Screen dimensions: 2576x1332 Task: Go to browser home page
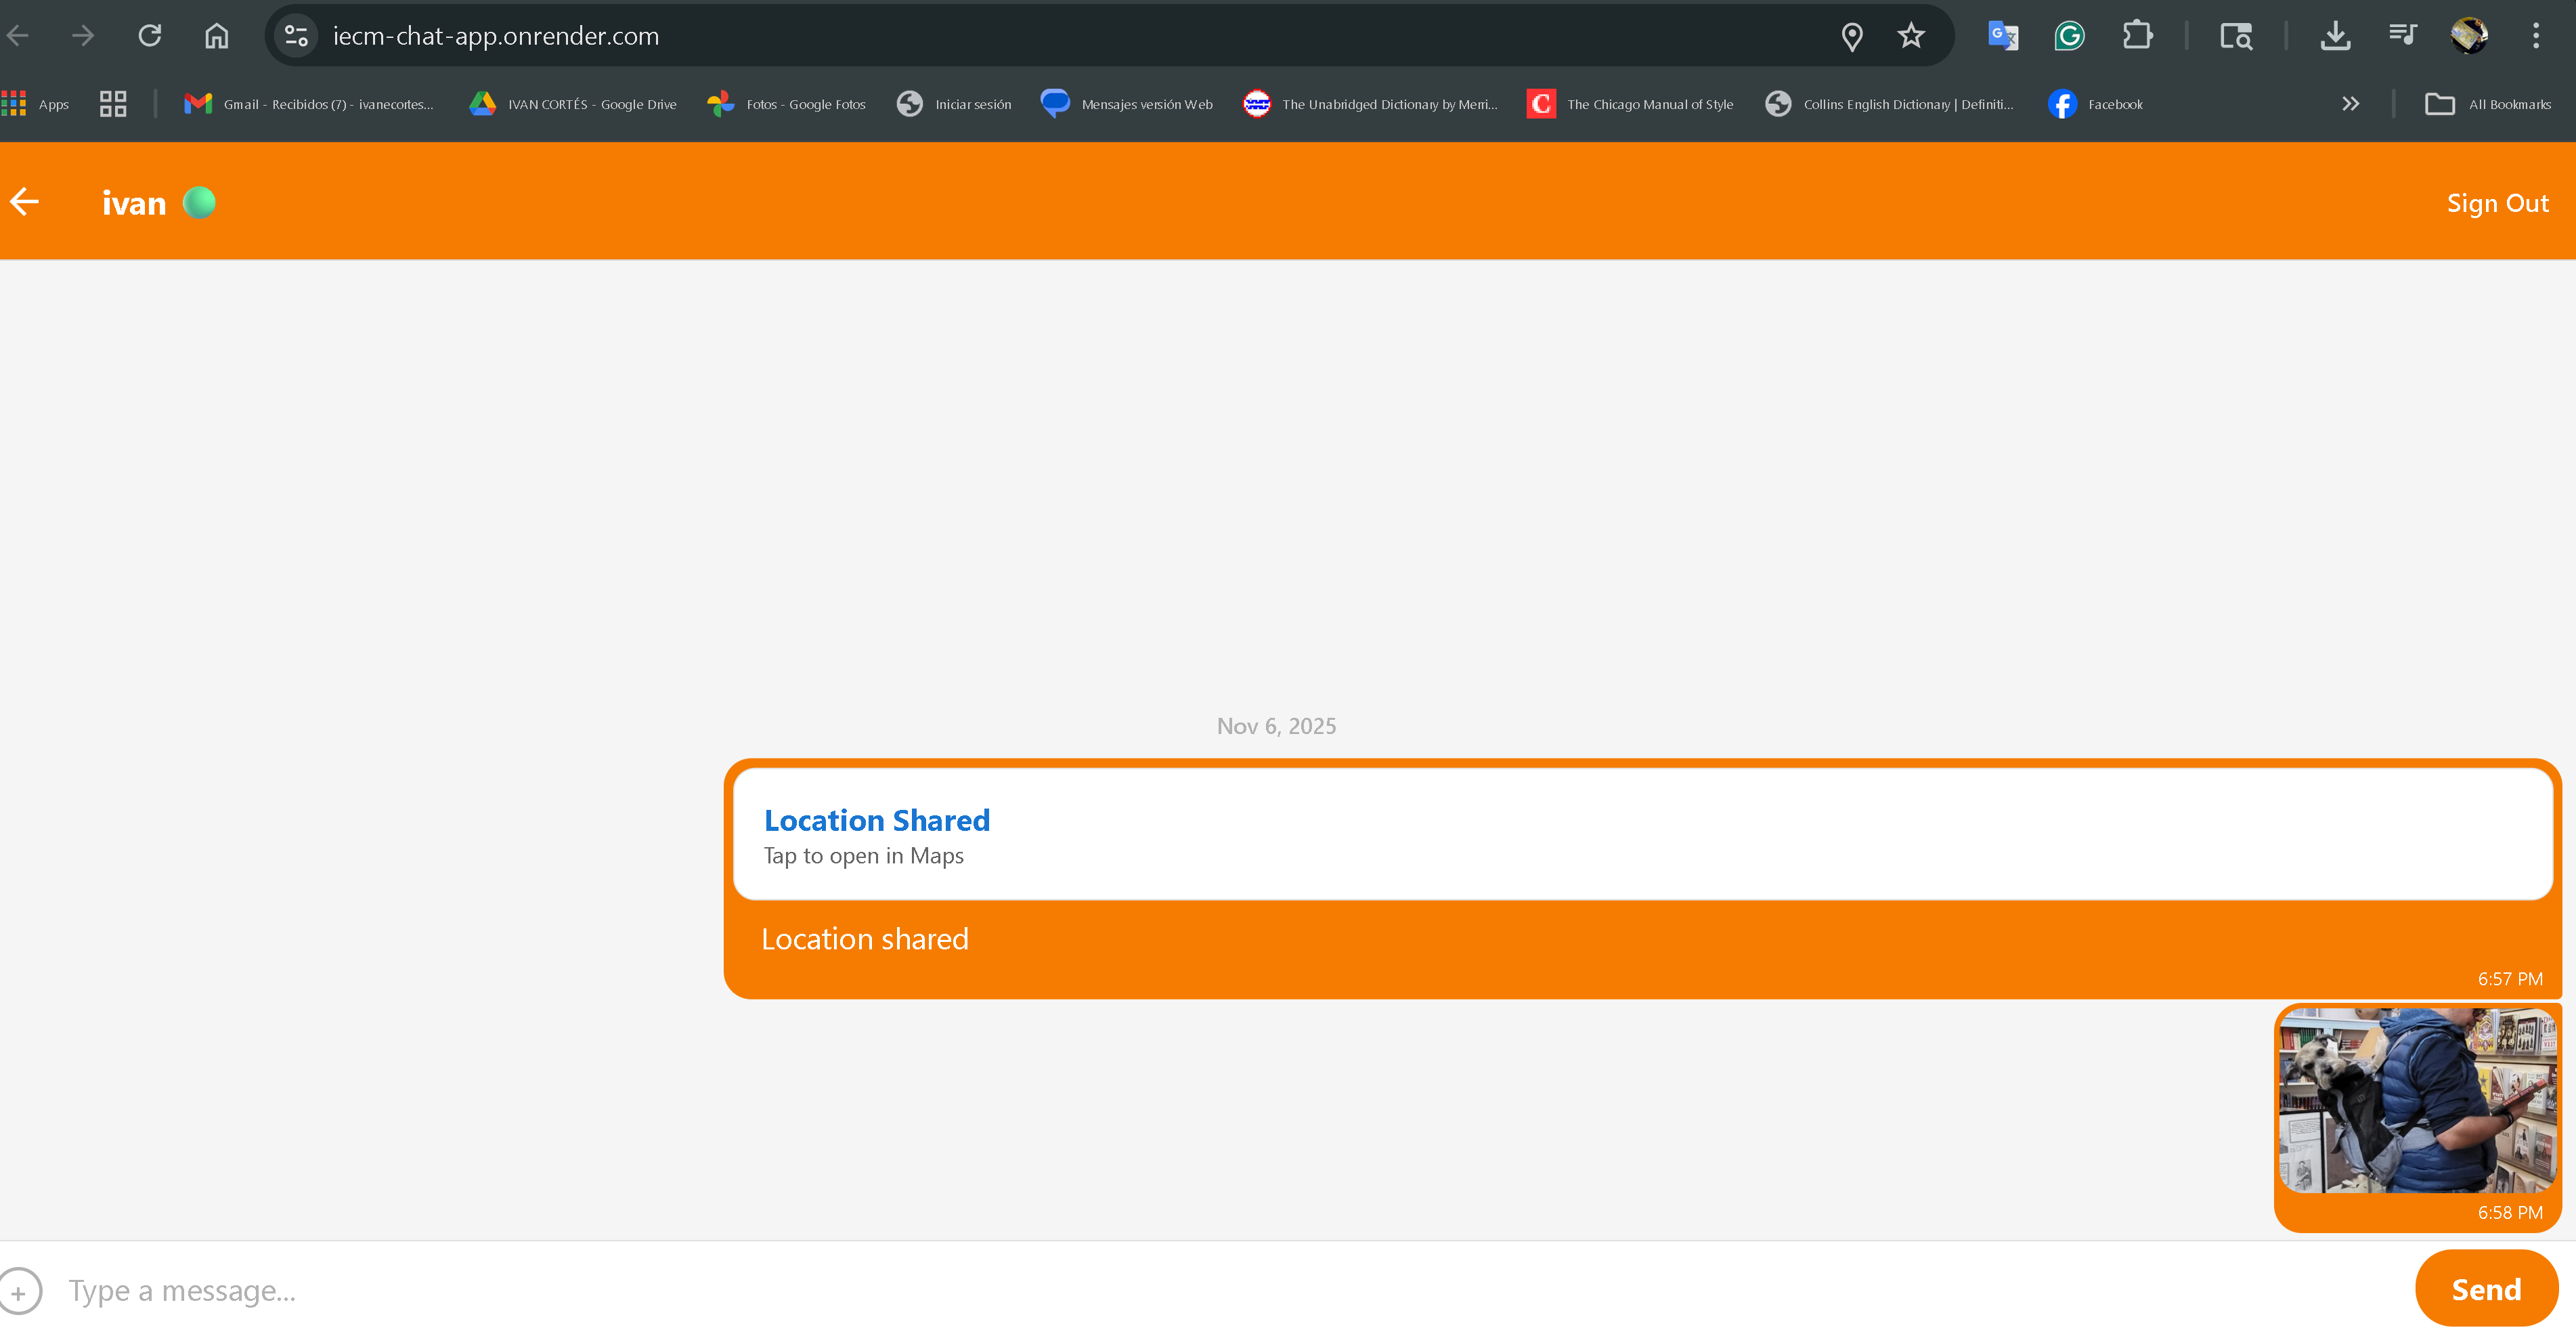(x=216, y=35)
